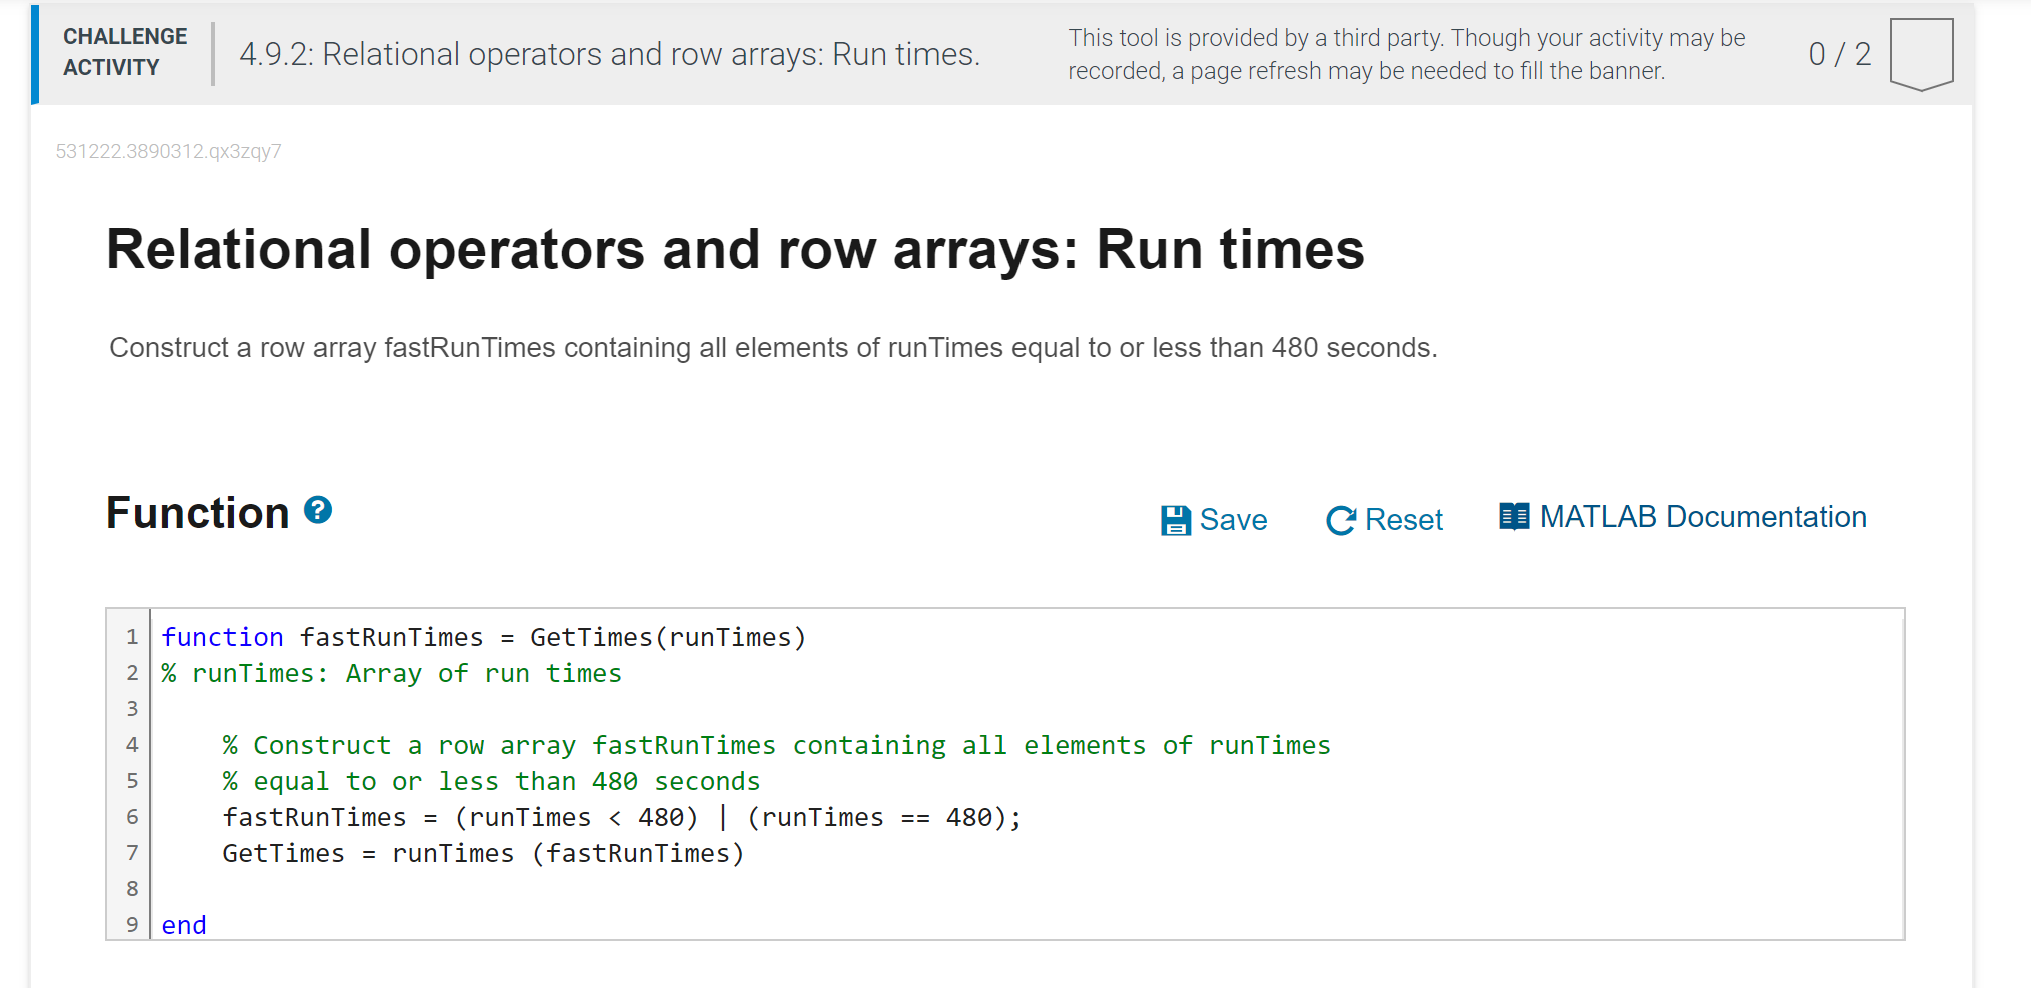Click the comment '% runTimes: Array of run times'
Image resolution: width=2032 pixels, height=988 pixels.
392,673
